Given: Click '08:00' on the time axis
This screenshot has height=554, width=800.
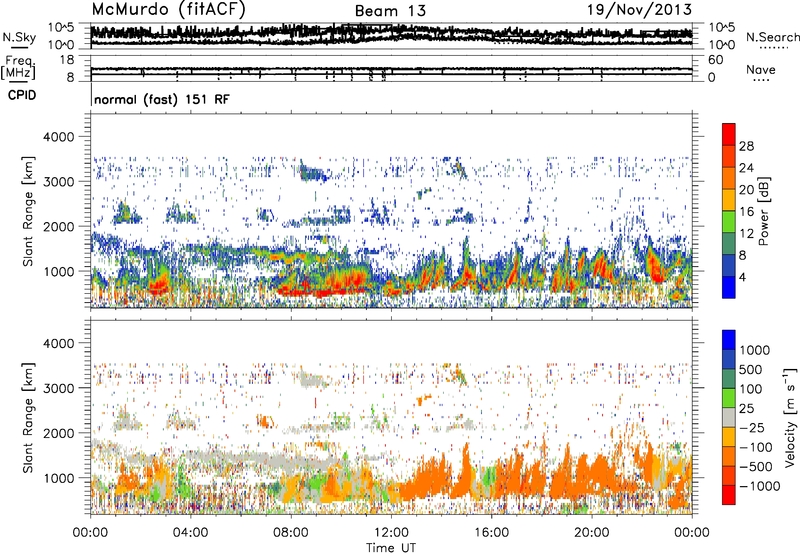Looking at the screenshot, I should point(290,533).
